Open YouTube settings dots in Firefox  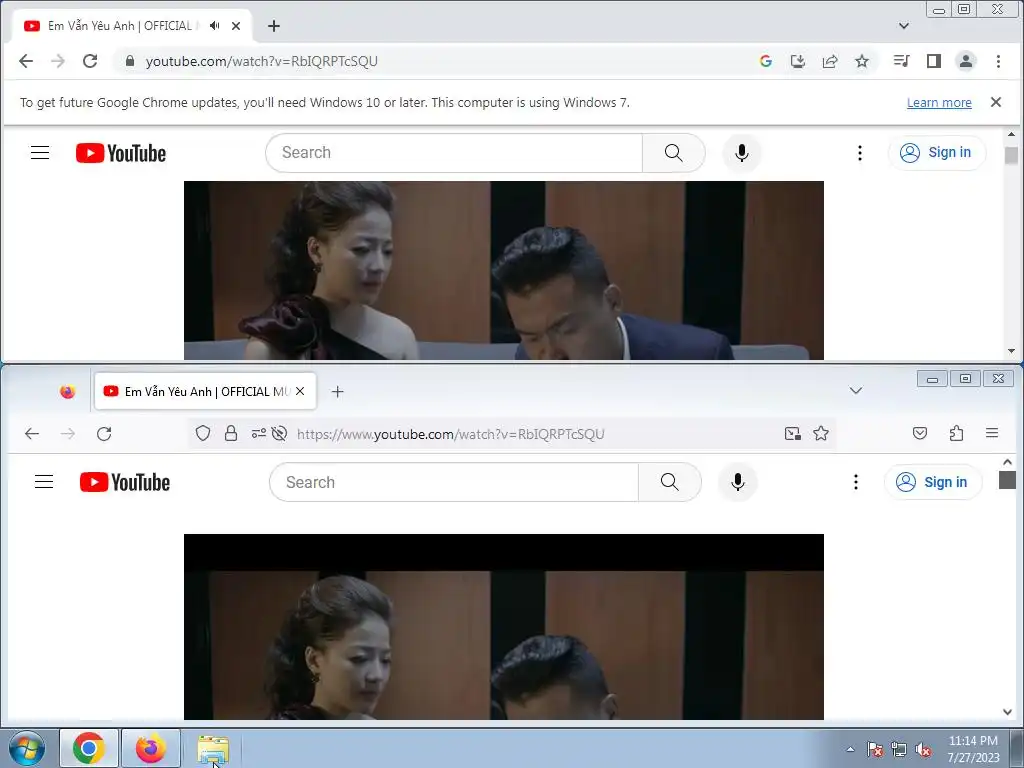click(856, 482)
